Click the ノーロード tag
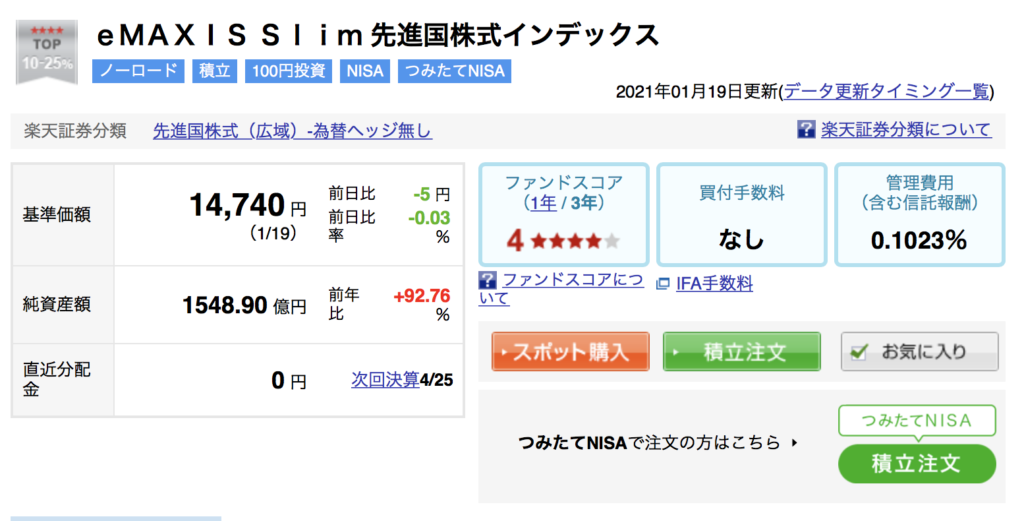 click(138, 71)
